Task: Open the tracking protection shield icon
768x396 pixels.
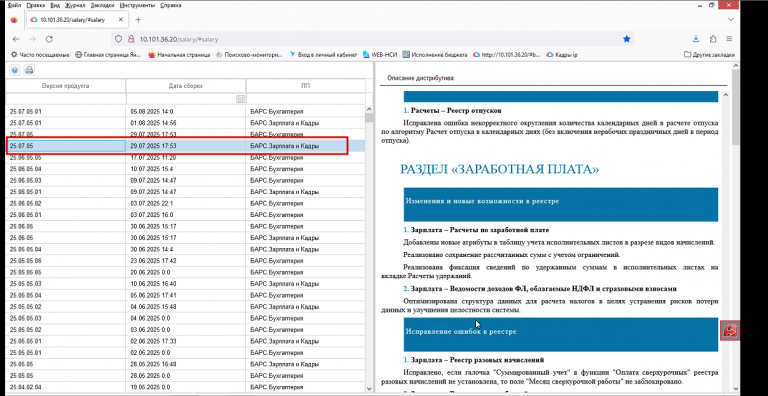Action: tap(118, 39)
